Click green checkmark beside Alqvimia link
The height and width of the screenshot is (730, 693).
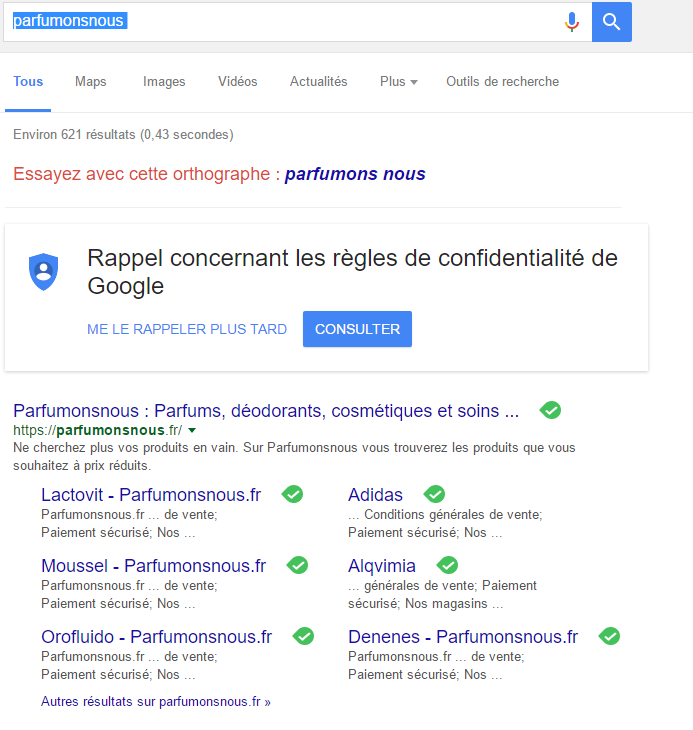coord(447,565)
